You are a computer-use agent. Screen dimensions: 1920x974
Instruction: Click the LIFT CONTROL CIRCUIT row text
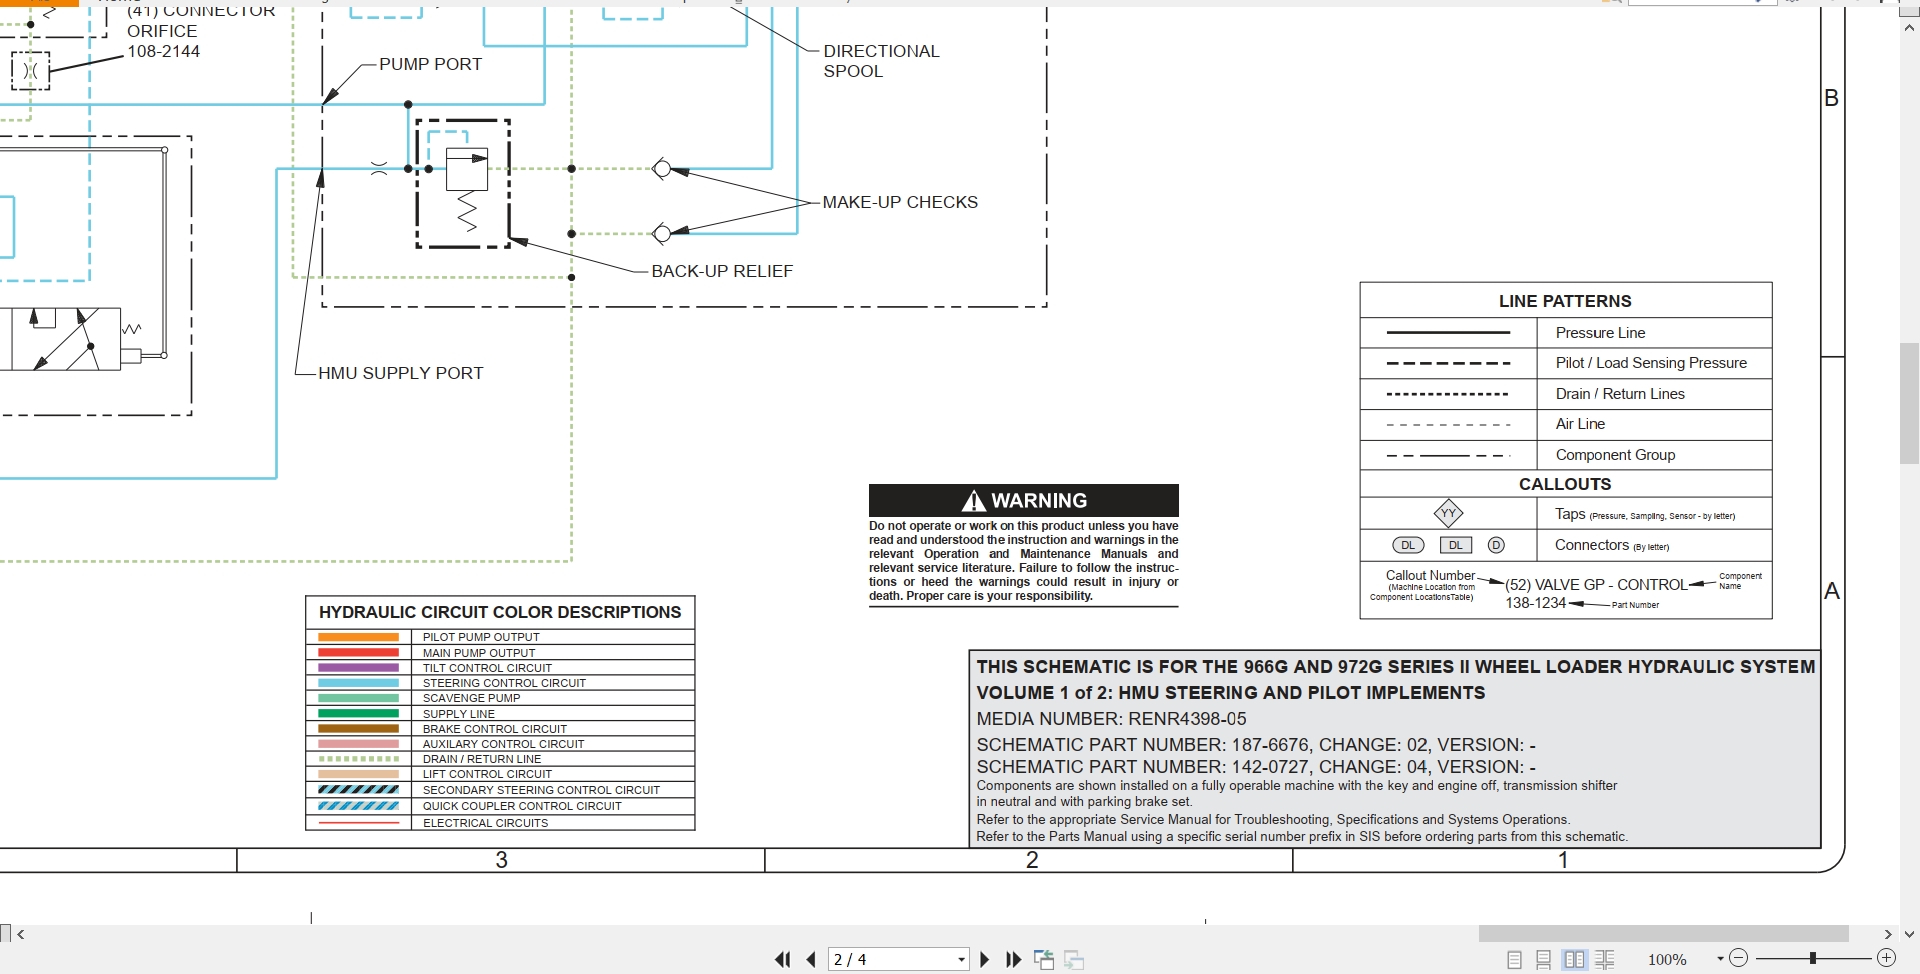point(487,774)
